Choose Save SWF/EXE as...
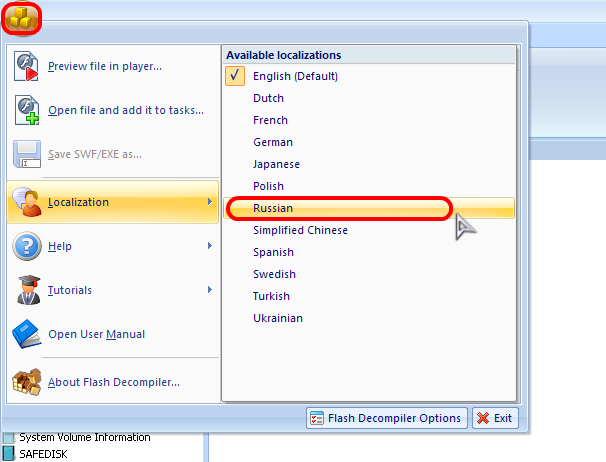The width and height of the screenshot is (606, 462). point(113,154)
